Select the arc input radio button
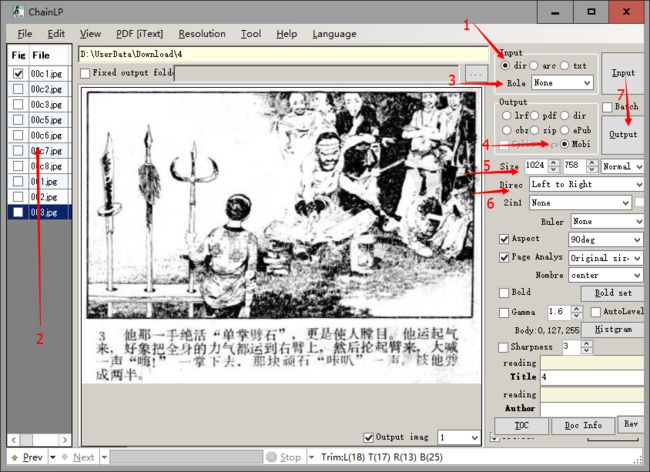The height and width of the screenshot is (472, 650). pyautogui.click(x=534, y=65)
